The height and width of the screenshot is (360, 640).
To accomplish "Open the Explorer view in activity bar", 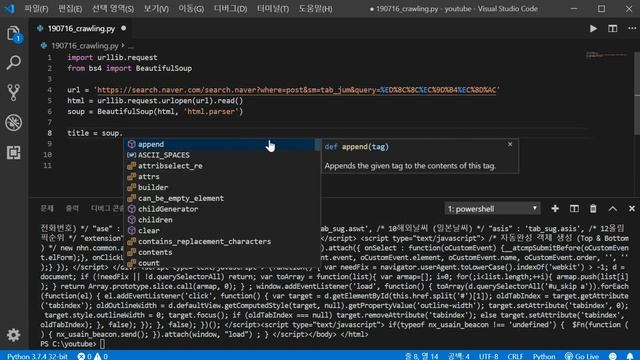I will 13,33.
